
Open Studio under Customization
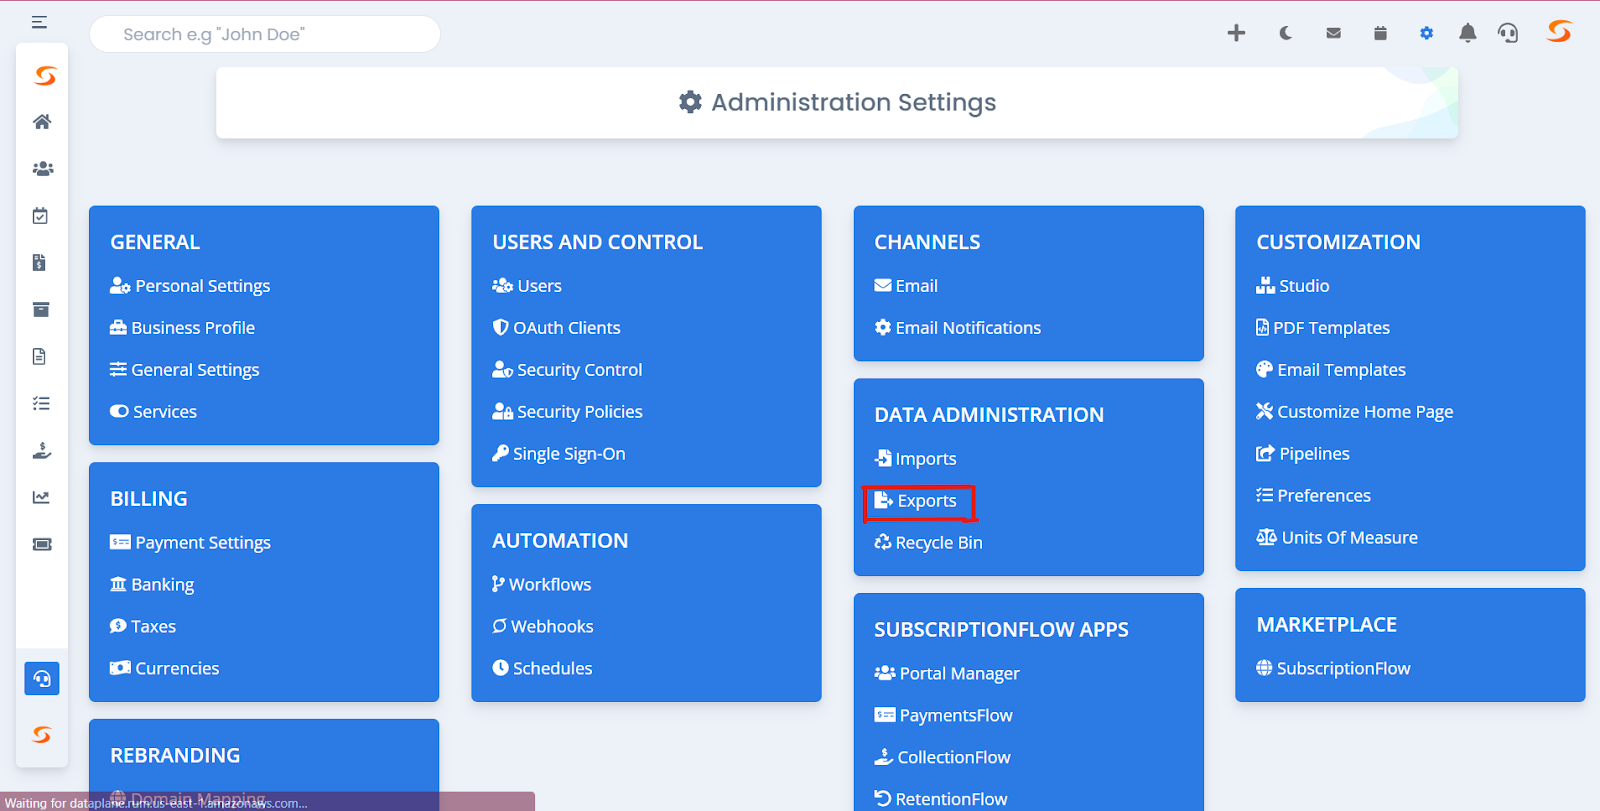(1293, 286)
